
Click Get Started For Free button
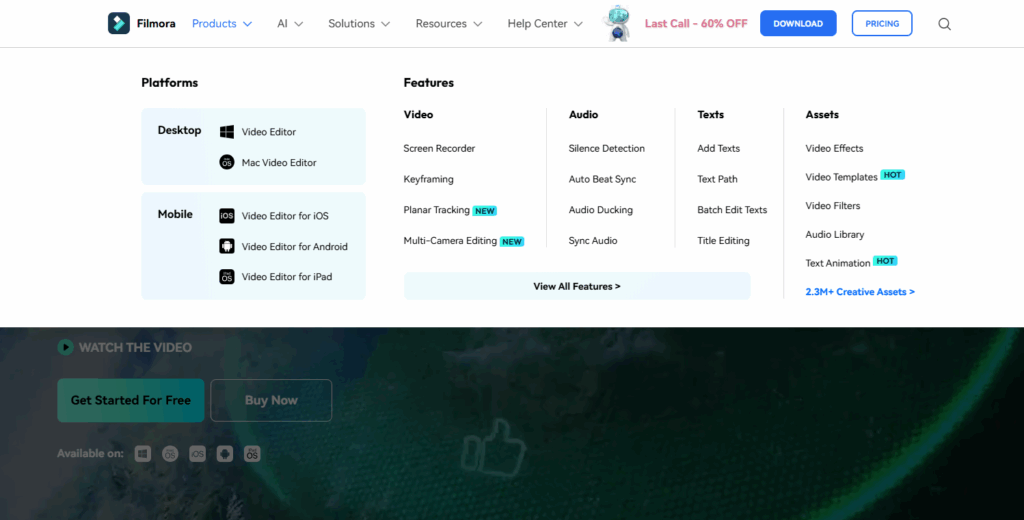pyautogui.click(x=131, y=400)
